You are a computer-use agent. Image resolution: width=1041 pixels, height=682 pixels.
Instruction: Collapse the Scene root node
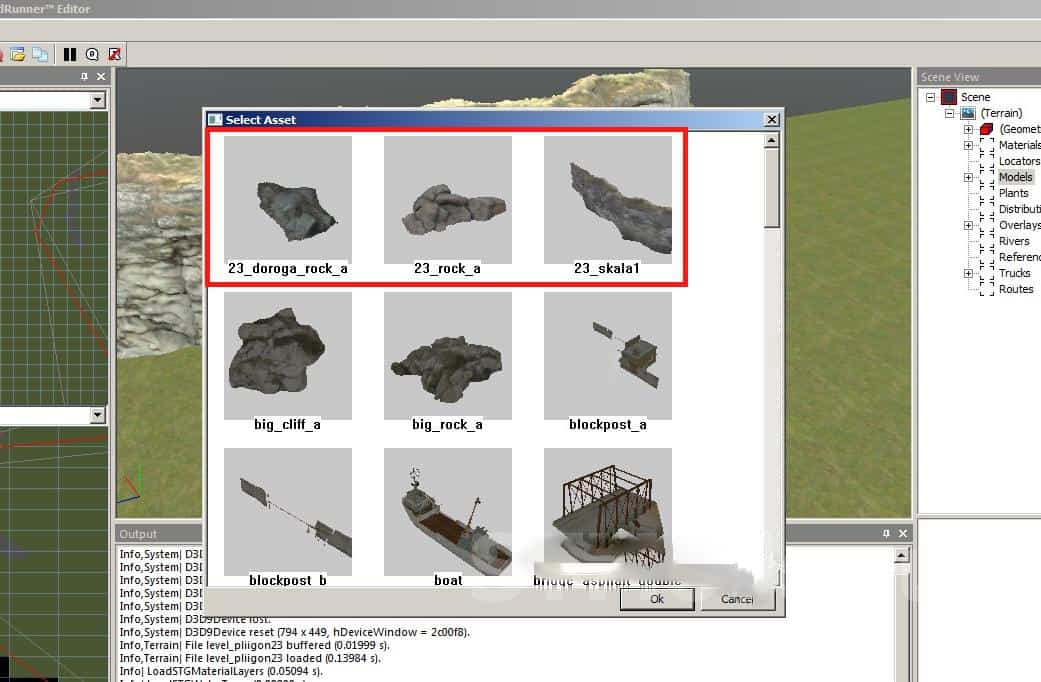930,97
